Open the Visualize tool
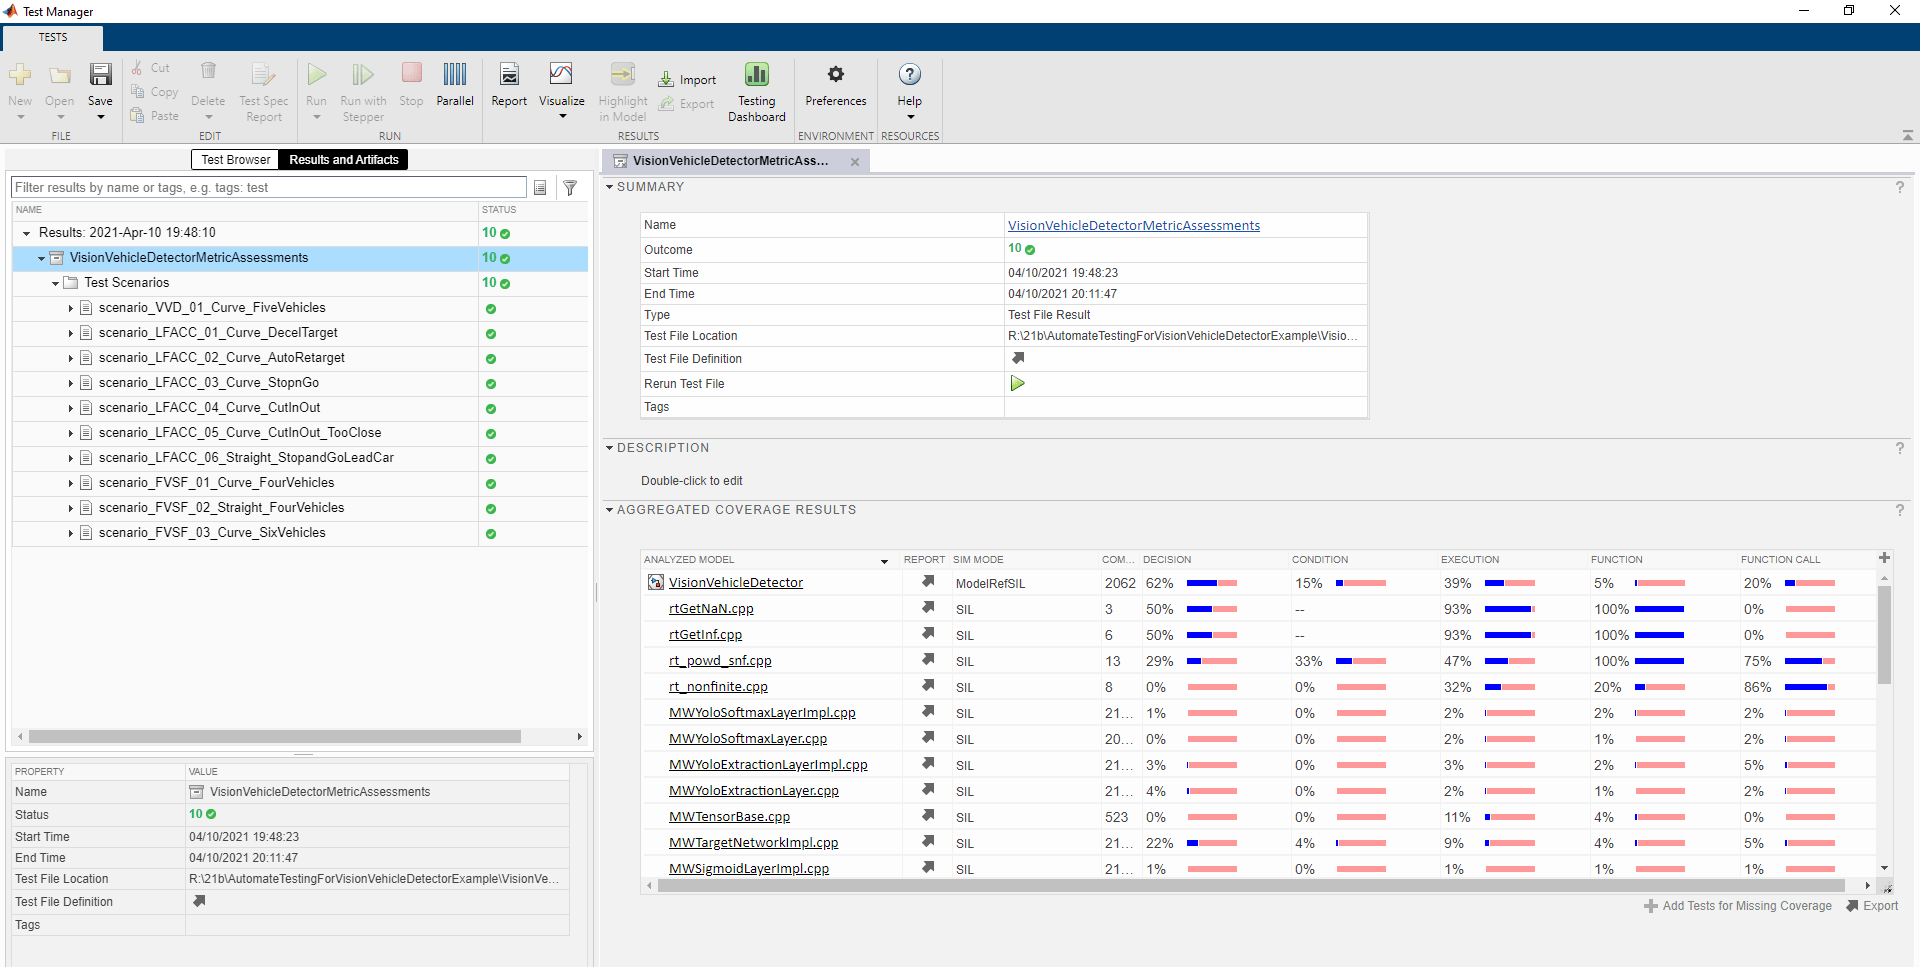 tap(561, 76)
